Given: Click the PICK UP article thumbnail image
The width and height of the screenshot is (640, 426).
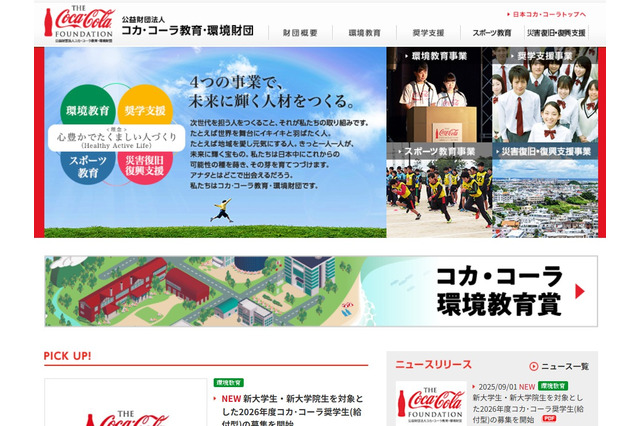Looking at the screenshot, I should [126, 402].
